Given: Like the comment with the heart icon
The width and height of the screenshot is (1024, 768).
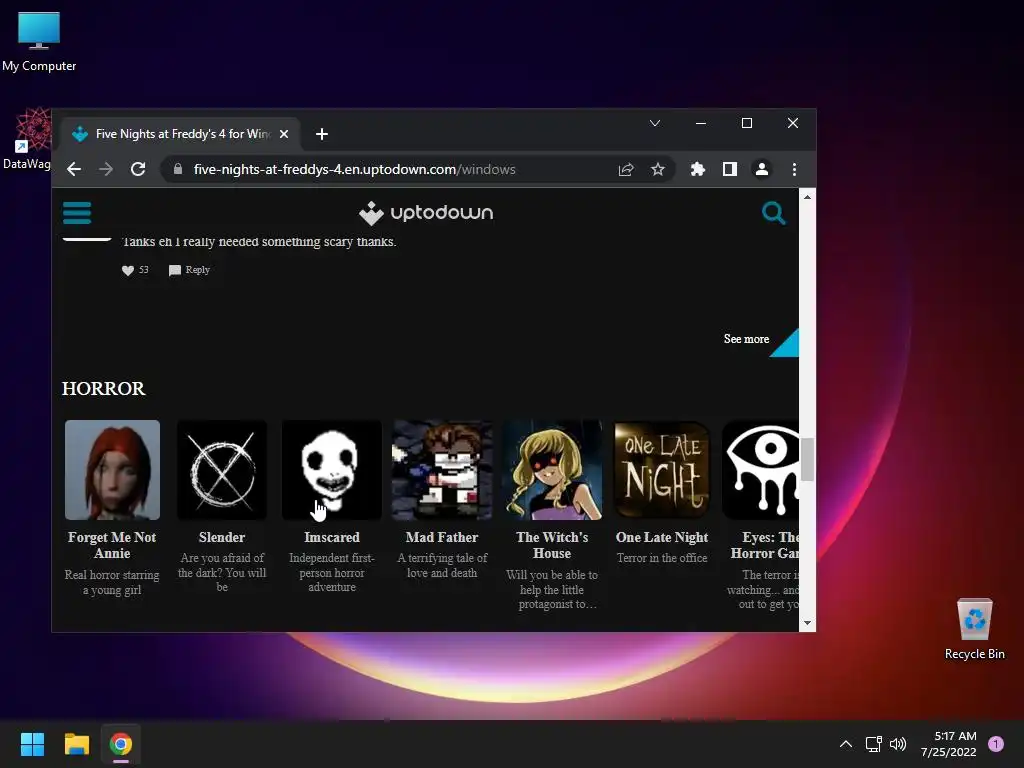Looking at the screenshot, I should 128,270.
